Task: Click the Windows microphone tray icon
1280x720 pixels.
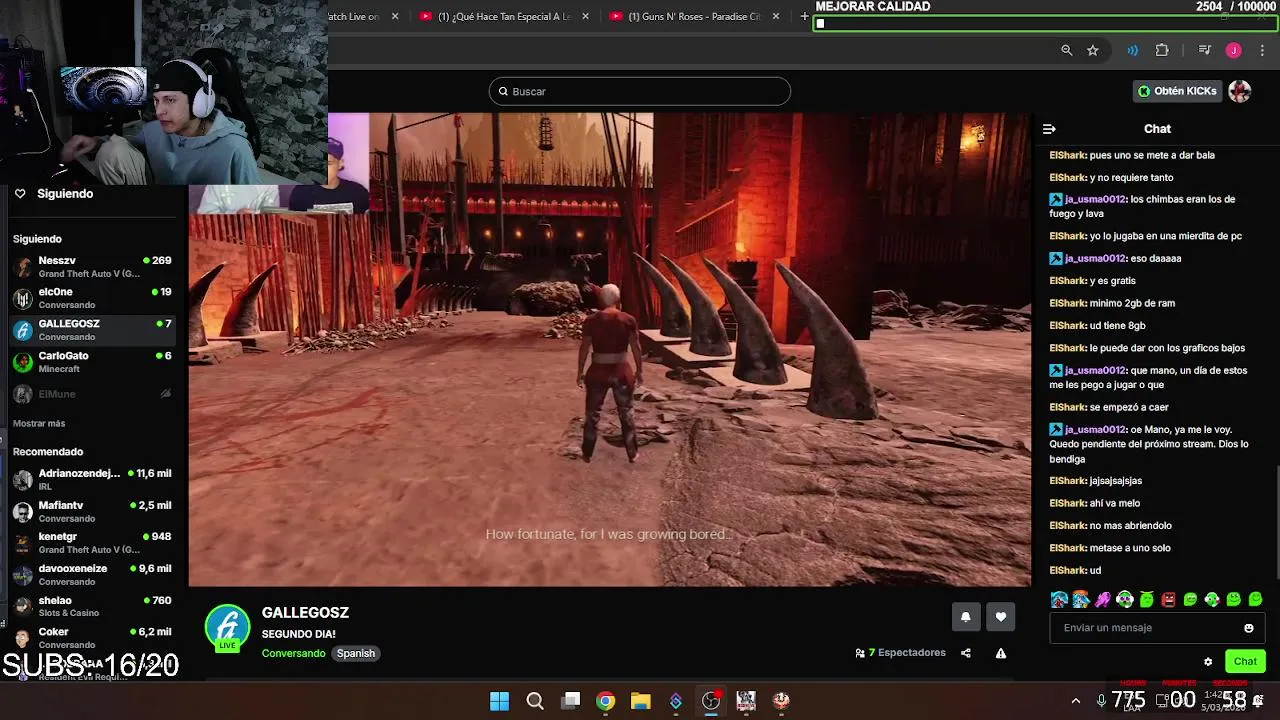Action: click(x=1101, y=701)
